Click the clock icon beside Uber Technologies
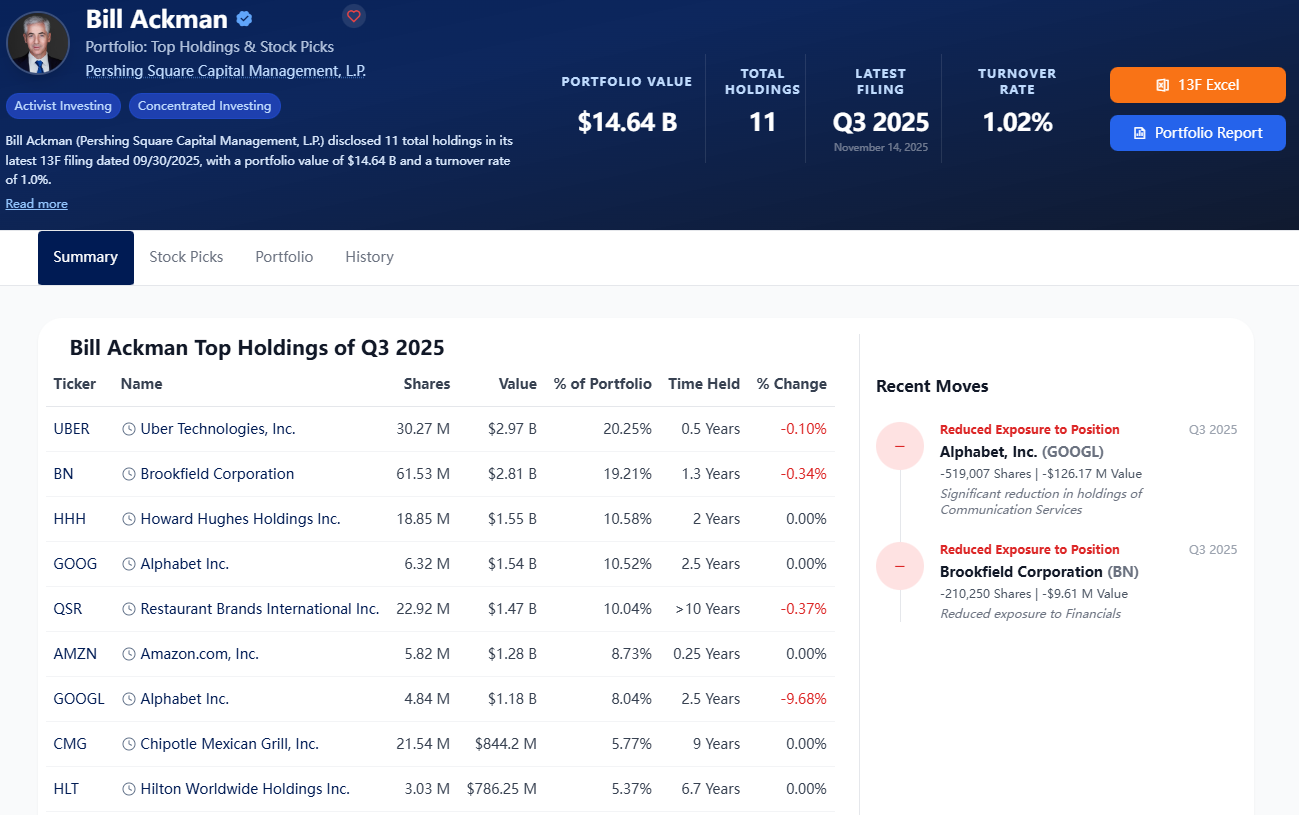This screenshot has height=815, width=1299. tap(129, 429)
